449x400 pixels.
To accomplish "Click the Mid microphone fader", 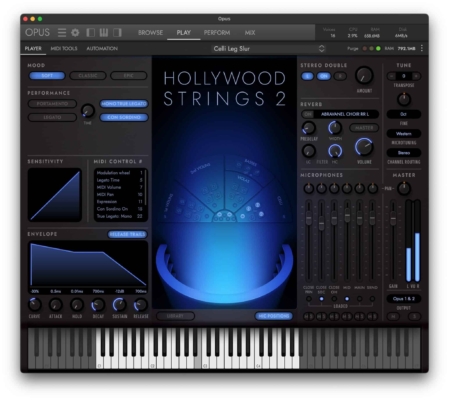I will click(347, 215).
